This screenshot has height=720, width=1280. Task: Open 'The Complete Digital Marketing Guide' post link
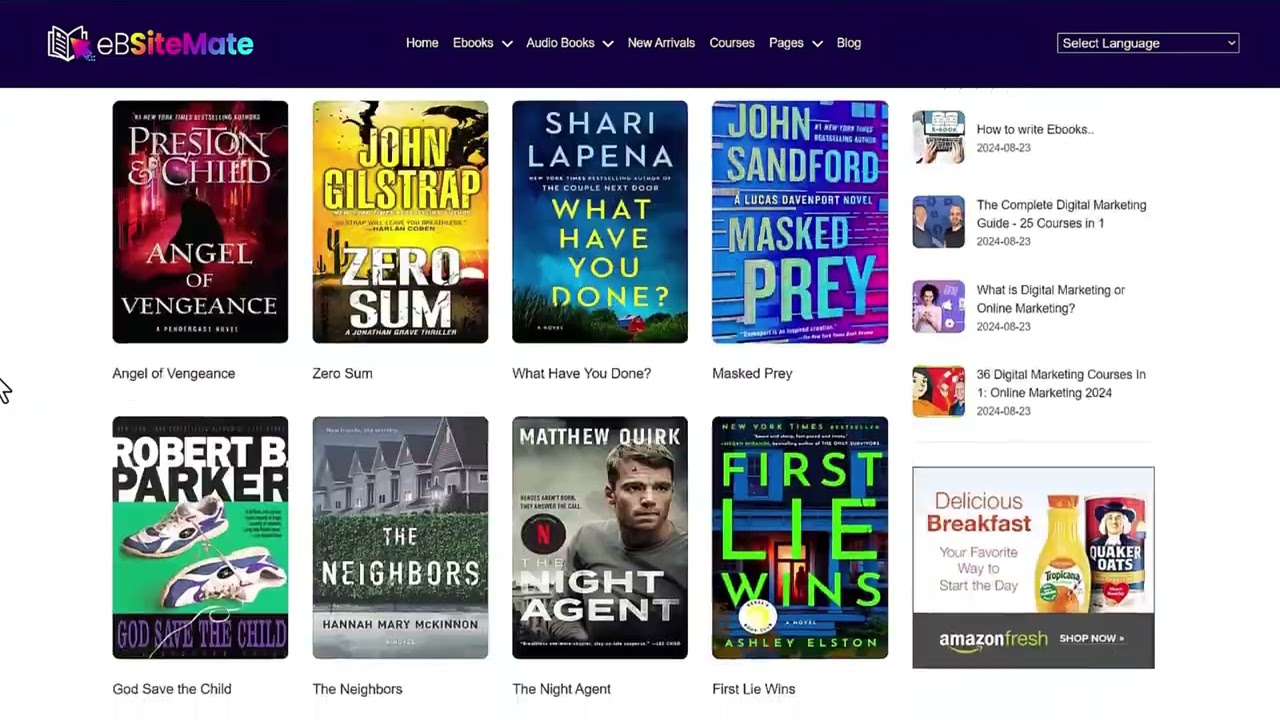pyautogui.click(x=1061, y=214)
